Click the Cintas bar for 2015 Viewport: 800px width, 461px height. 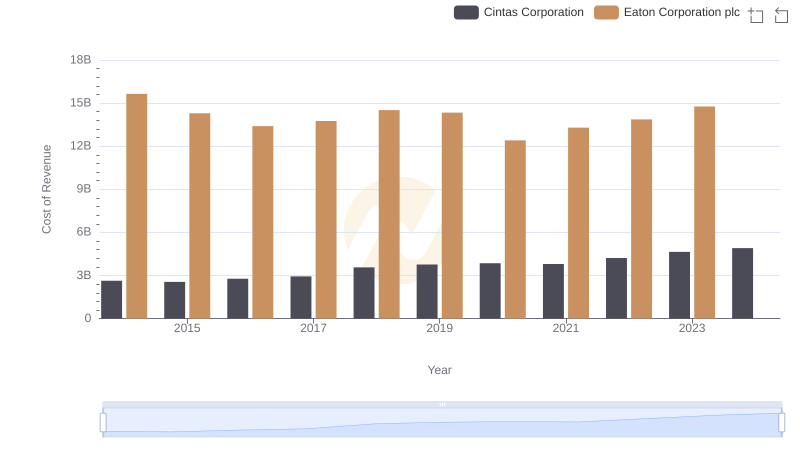[x=174, y=300]
